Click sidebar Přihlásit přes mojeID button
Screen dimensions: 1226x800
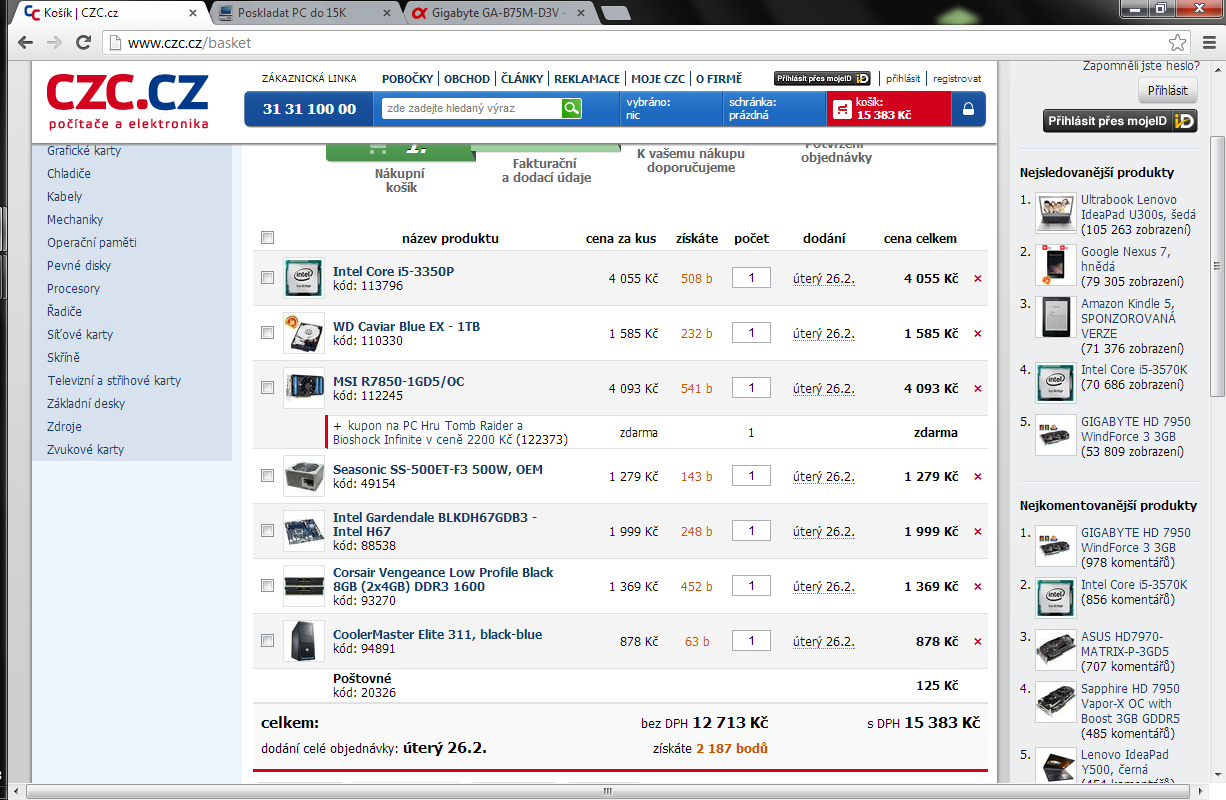1120,121
